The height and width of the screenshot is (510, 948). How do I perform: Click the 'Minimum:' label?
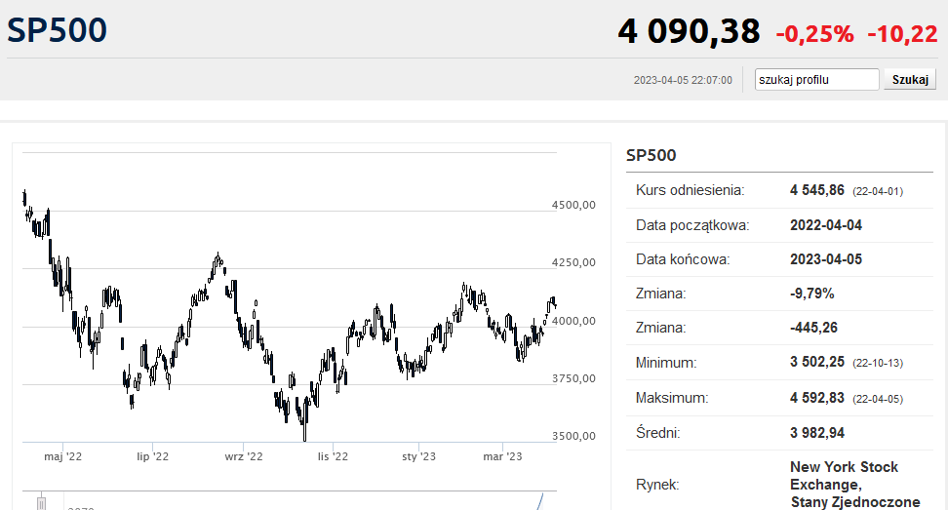click(x=666, y=363)
